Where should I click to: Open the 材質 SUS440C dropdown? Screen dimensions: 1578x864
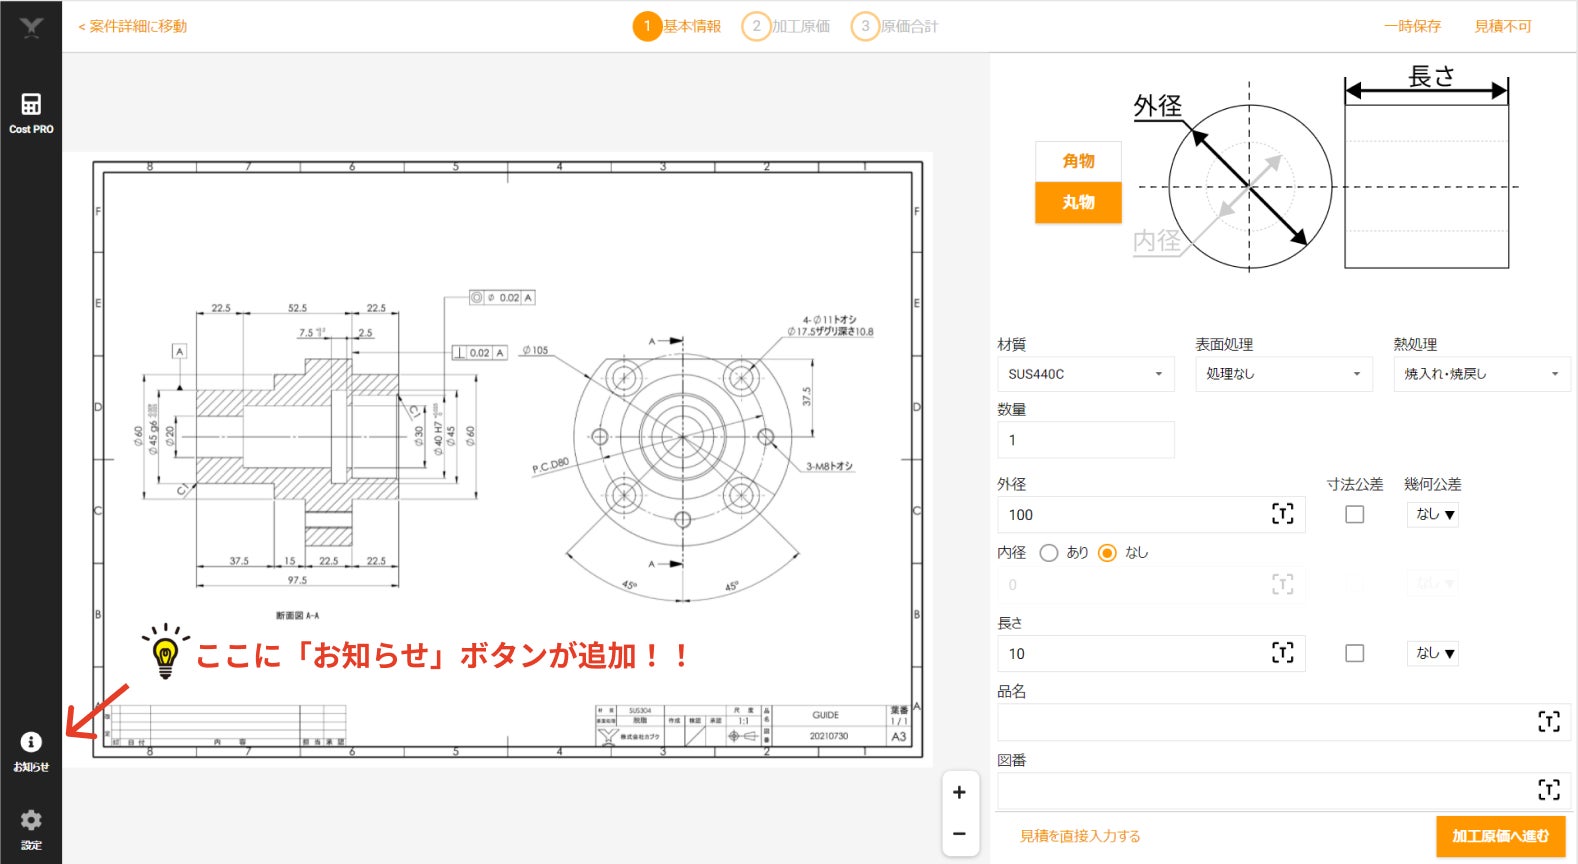(1086, 374)
